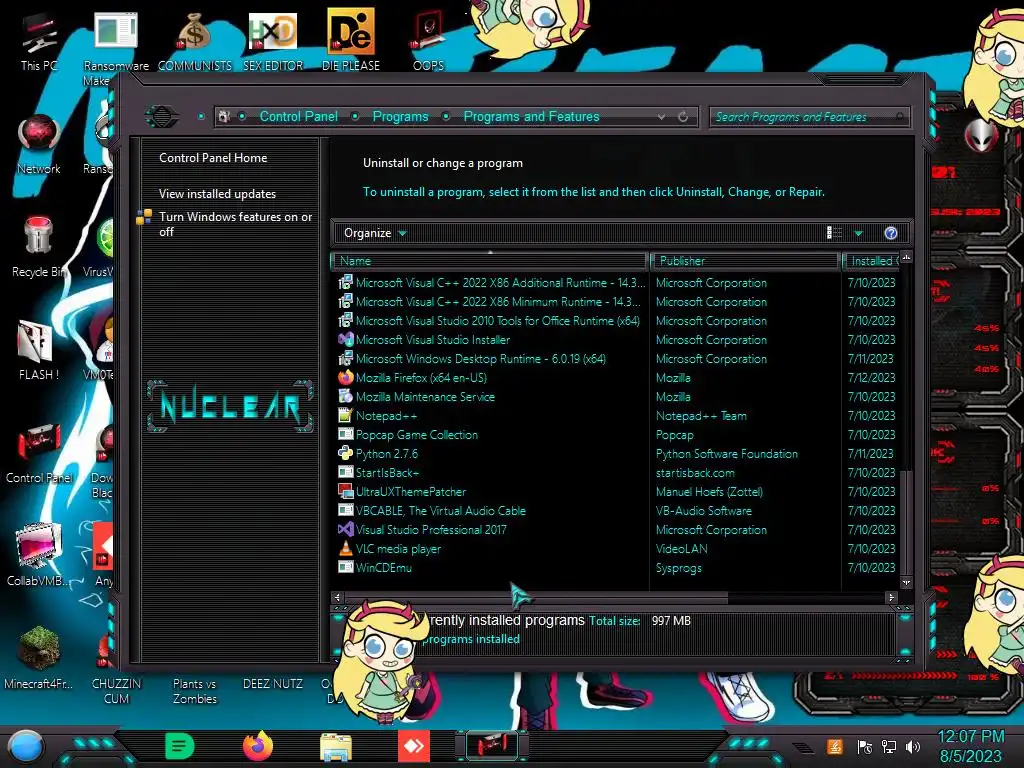This screenshot has height=768, width=1024.
Task: Expand the address bar history dropdown
Action: tap(662, 117)
